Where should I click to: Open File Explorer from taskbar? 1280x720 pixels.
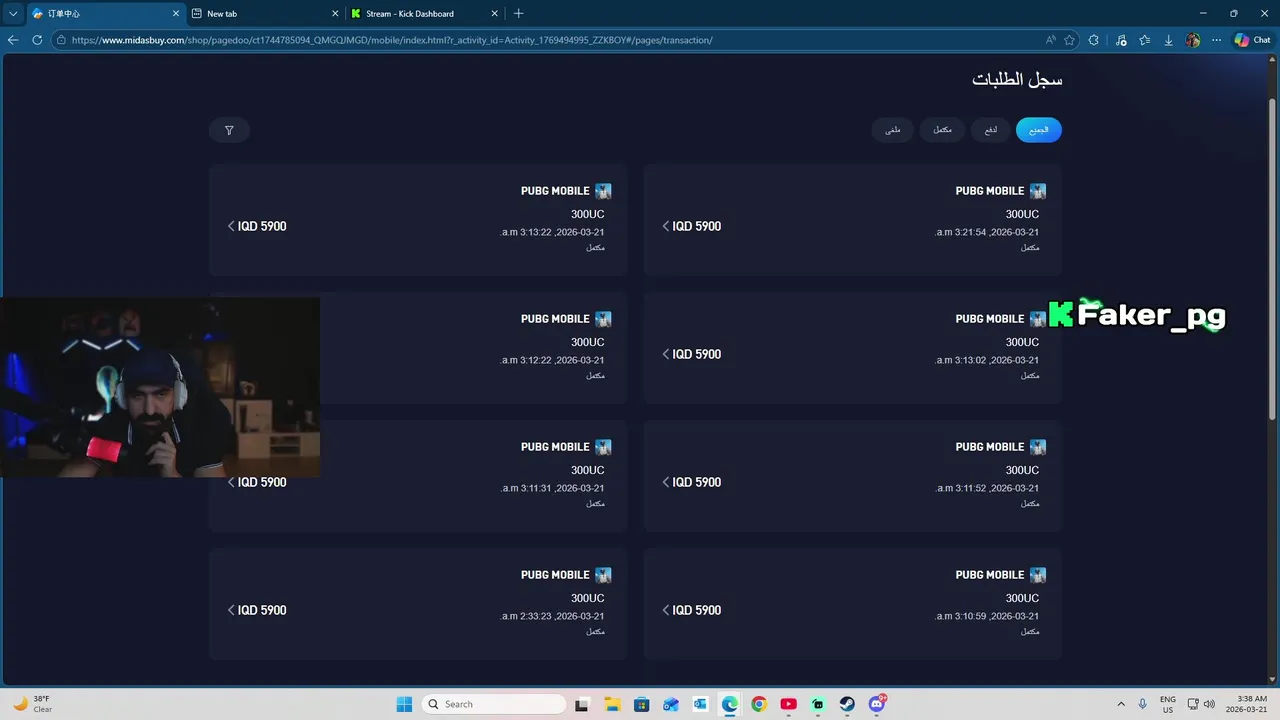[x=611, y=704]
